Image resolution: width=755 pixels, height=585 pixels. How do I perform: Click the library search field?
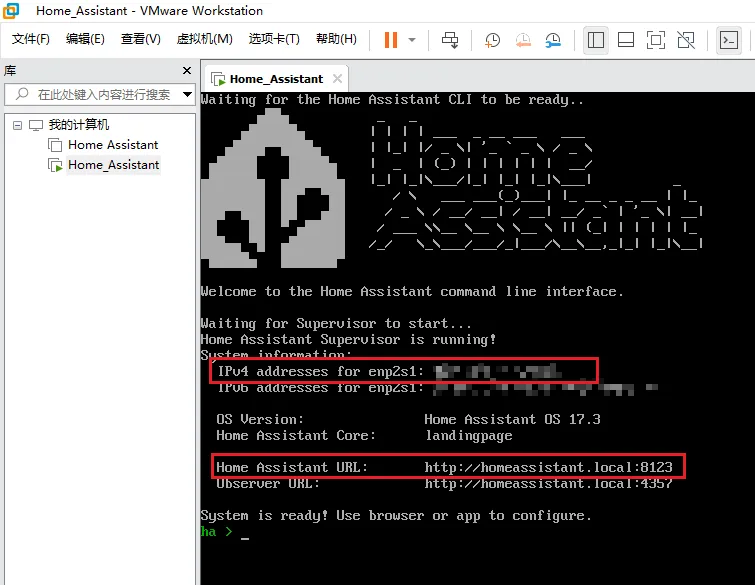100,94
